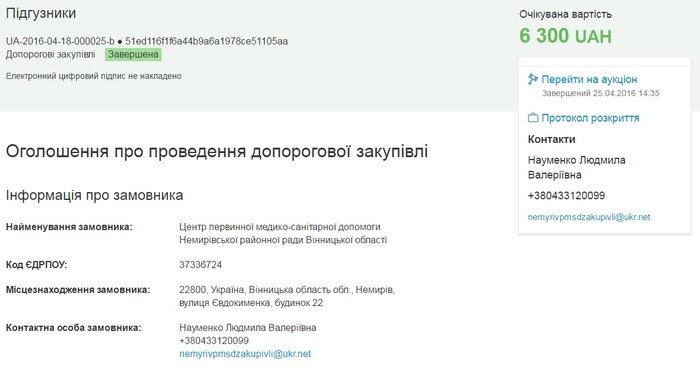700x379 pixels.
Task: Click phone number under contact person
Action: coord(214,341)
